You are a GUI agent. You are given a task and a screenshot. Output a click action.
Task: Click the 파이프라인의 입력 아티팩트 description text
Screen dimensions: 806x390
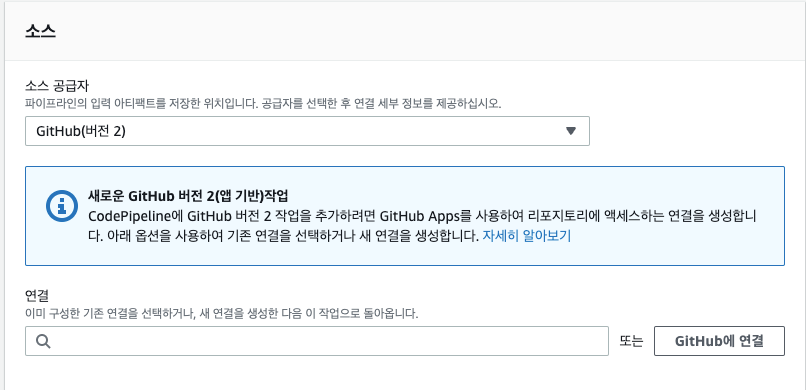click(x=263, y=103)
